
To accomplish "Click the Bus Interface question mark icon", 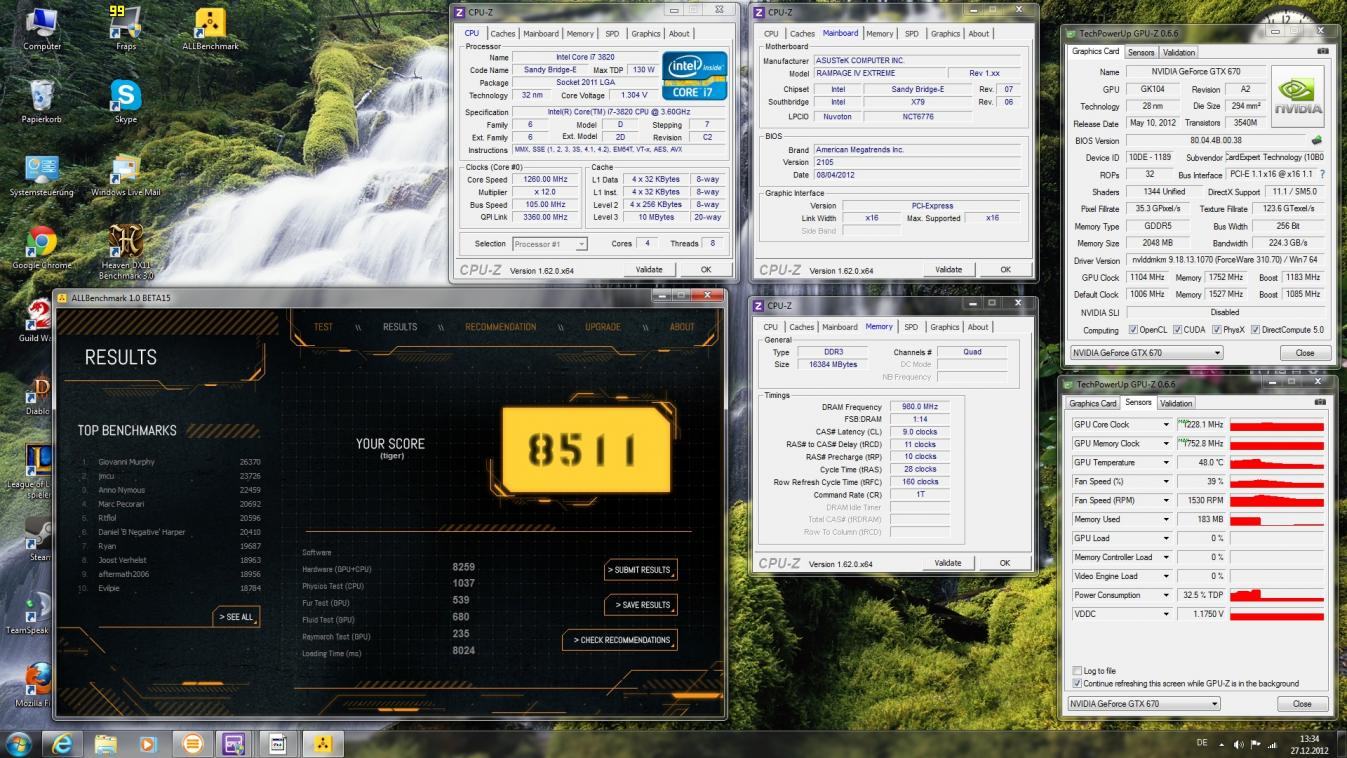I will tap(1322, 174).
